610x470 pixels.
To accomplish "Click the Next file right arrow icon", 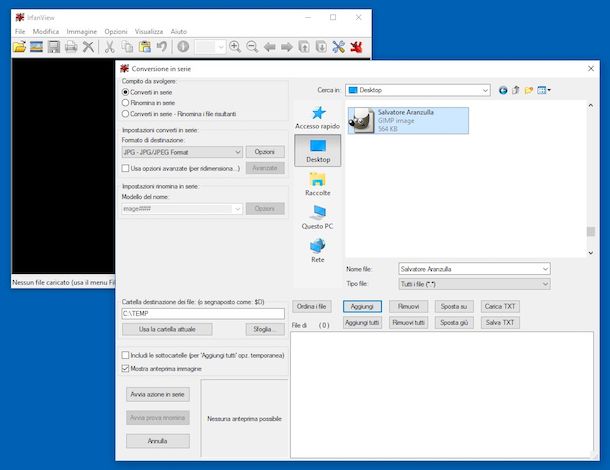I will [287, 47].
